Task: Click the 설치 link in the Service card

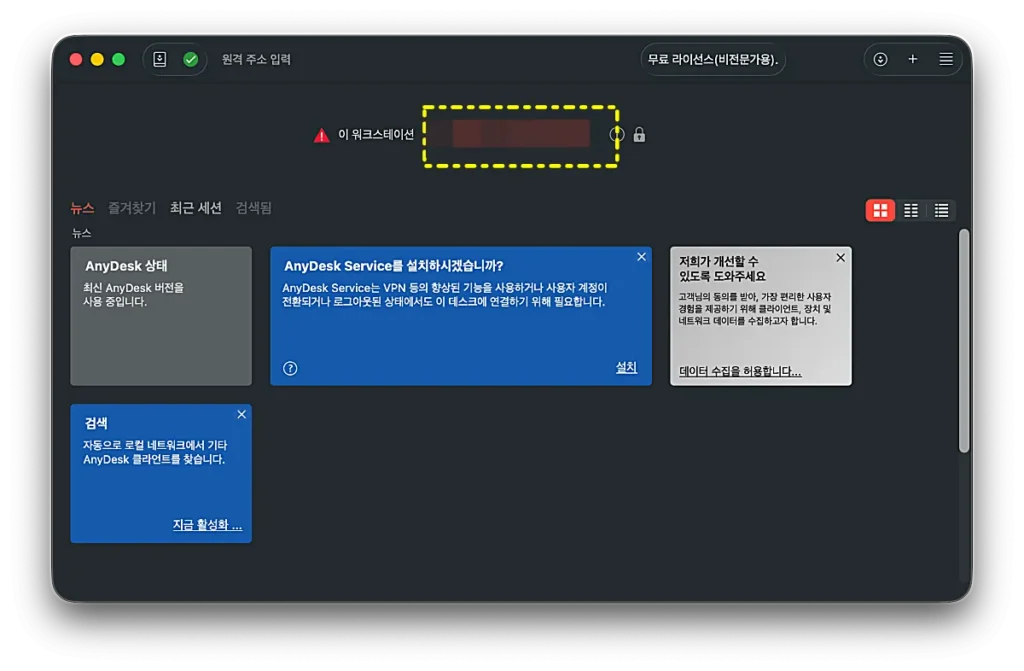Action: pos(626,367)
